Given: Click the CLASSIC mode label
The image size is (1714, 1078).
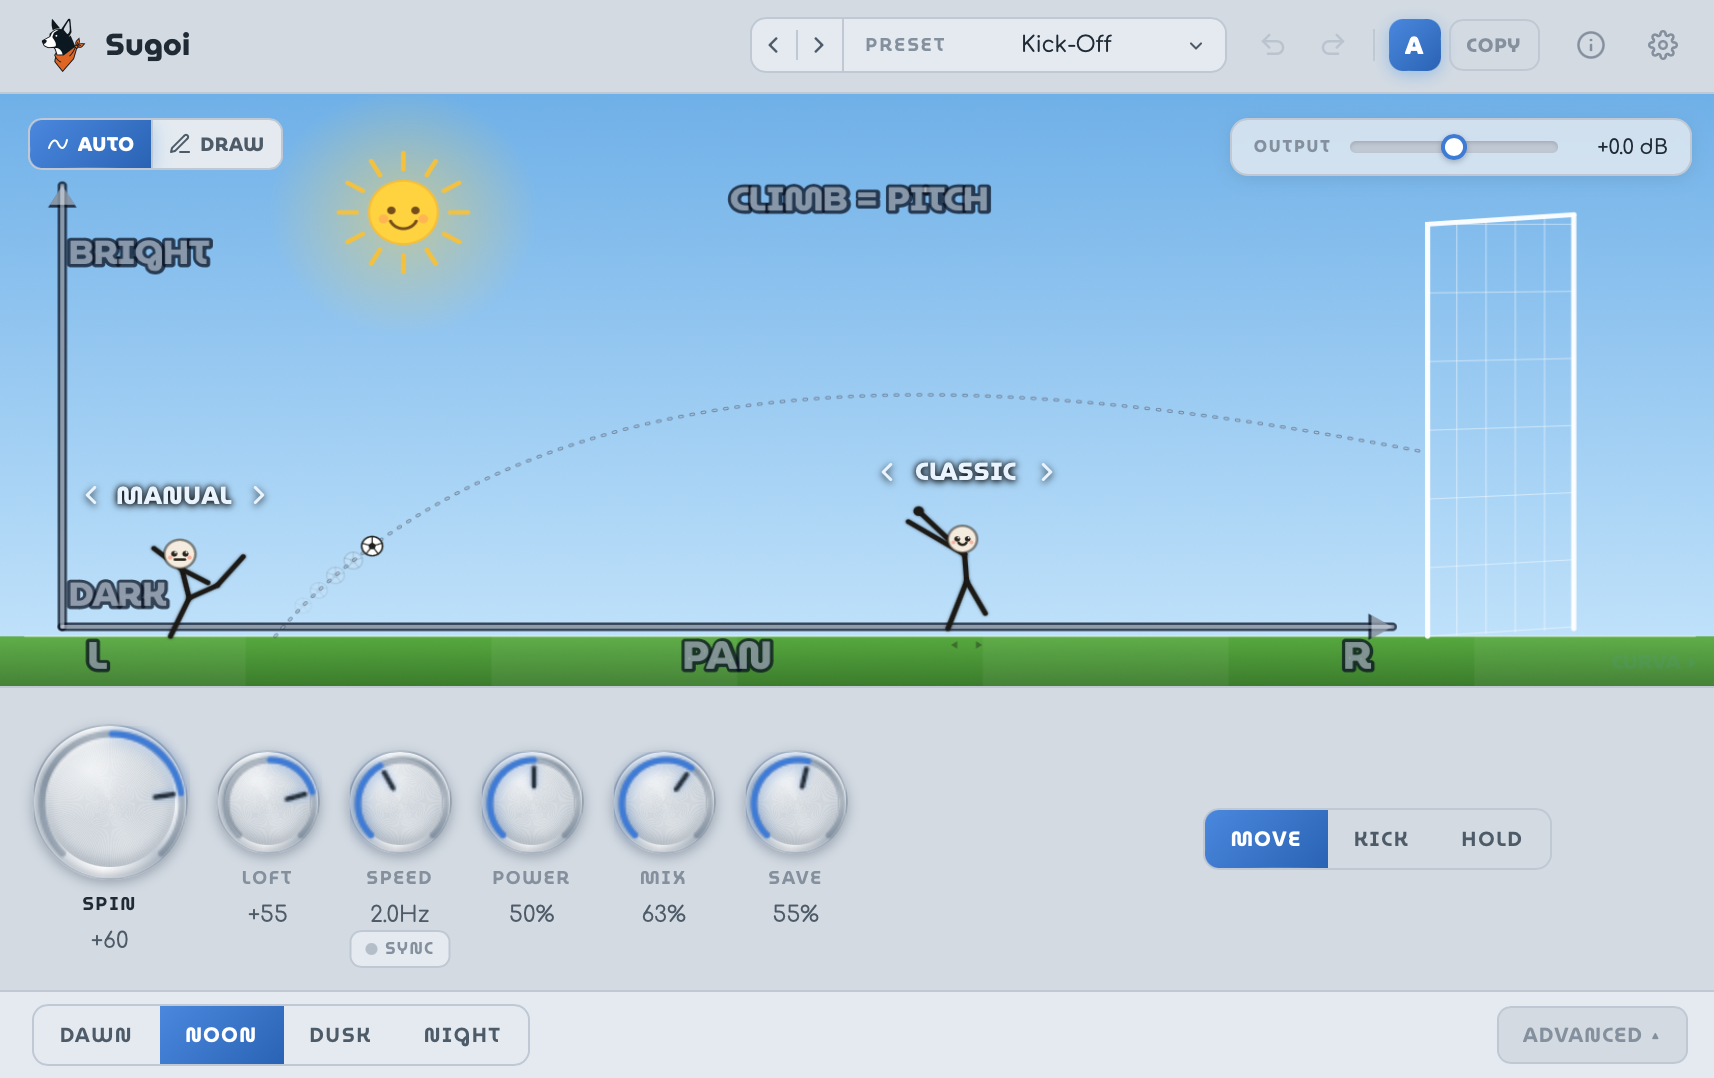Looking at the screenshot, I should (x=966, y=472).
